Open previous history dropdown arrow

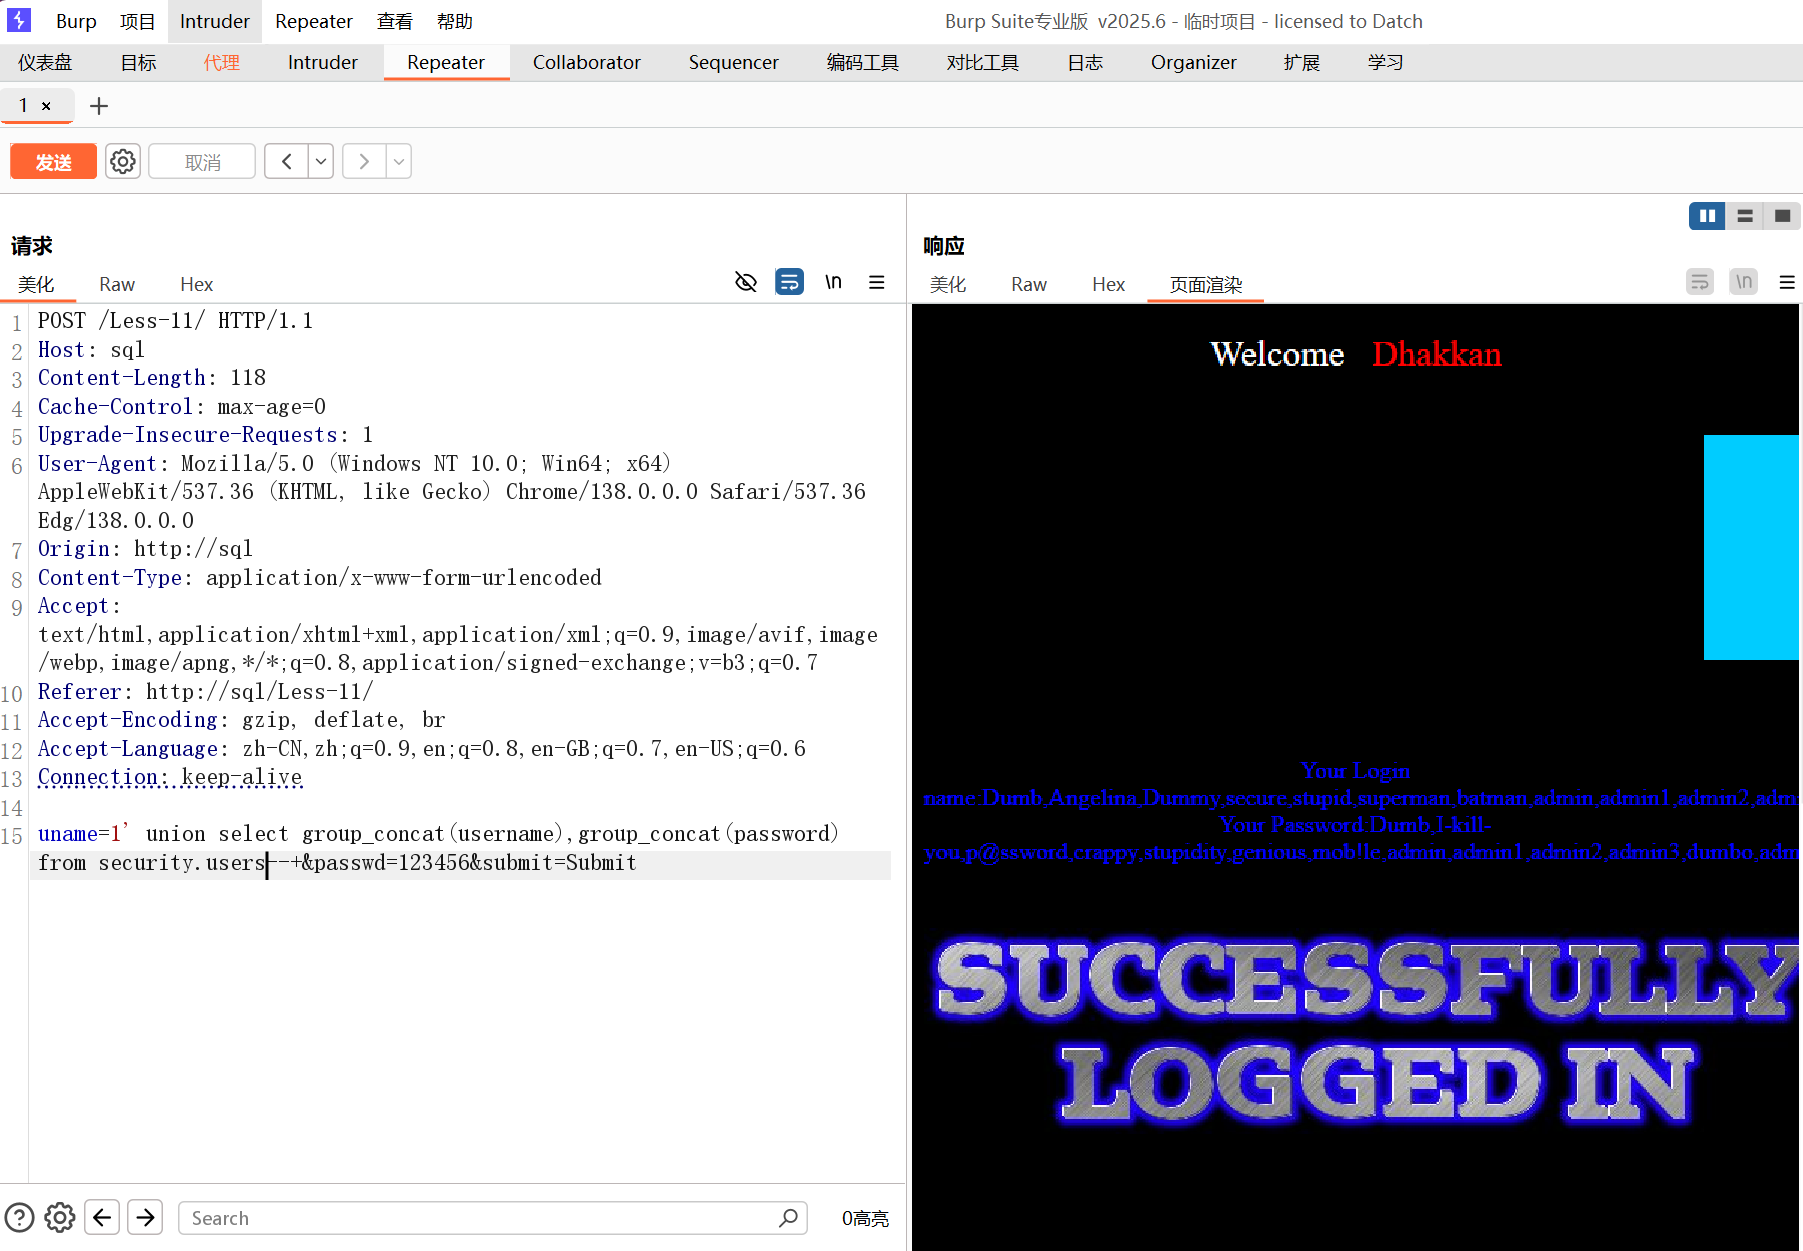321,161
